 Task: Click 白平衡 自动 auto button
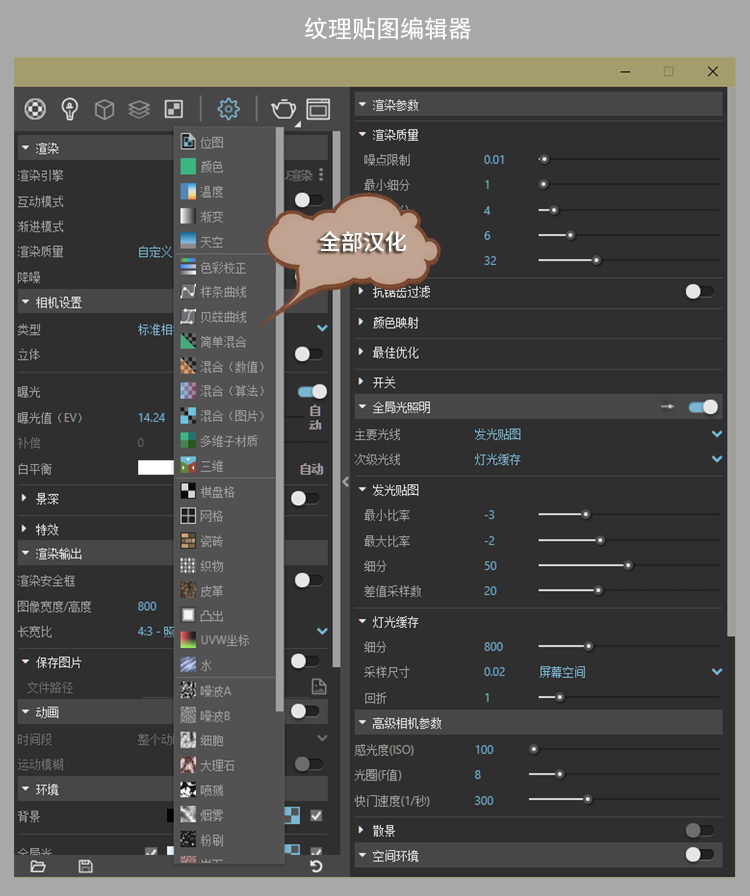click(312, 469)
